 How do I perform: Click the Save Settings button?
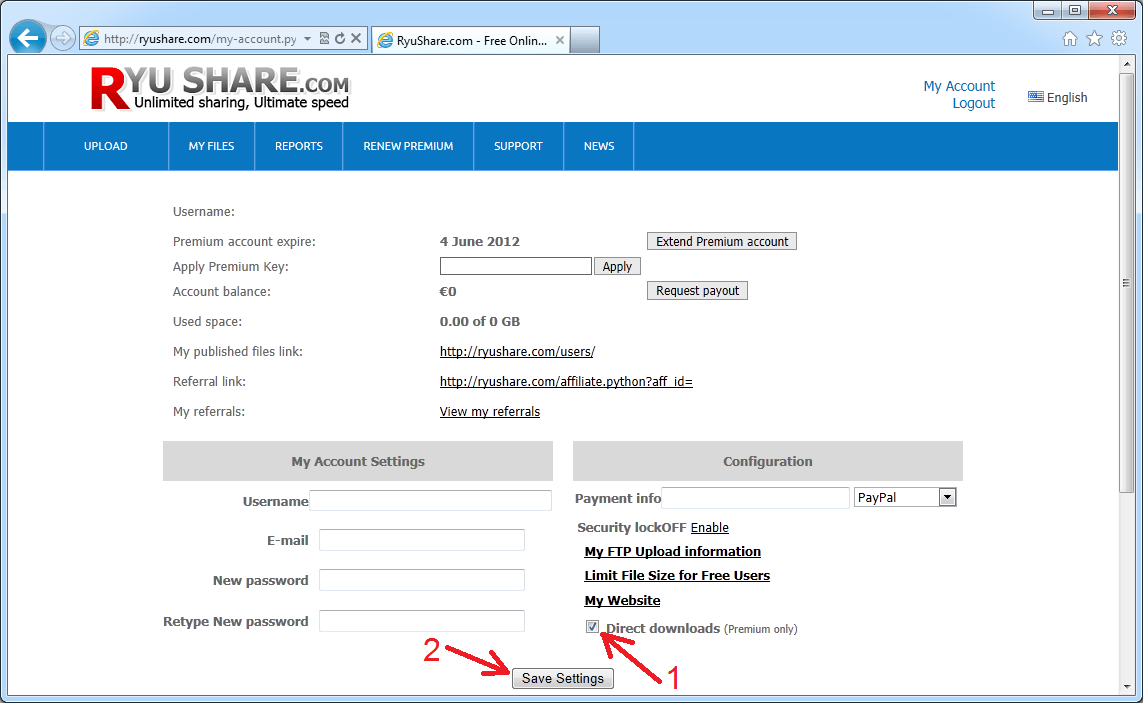coord(563,678)
